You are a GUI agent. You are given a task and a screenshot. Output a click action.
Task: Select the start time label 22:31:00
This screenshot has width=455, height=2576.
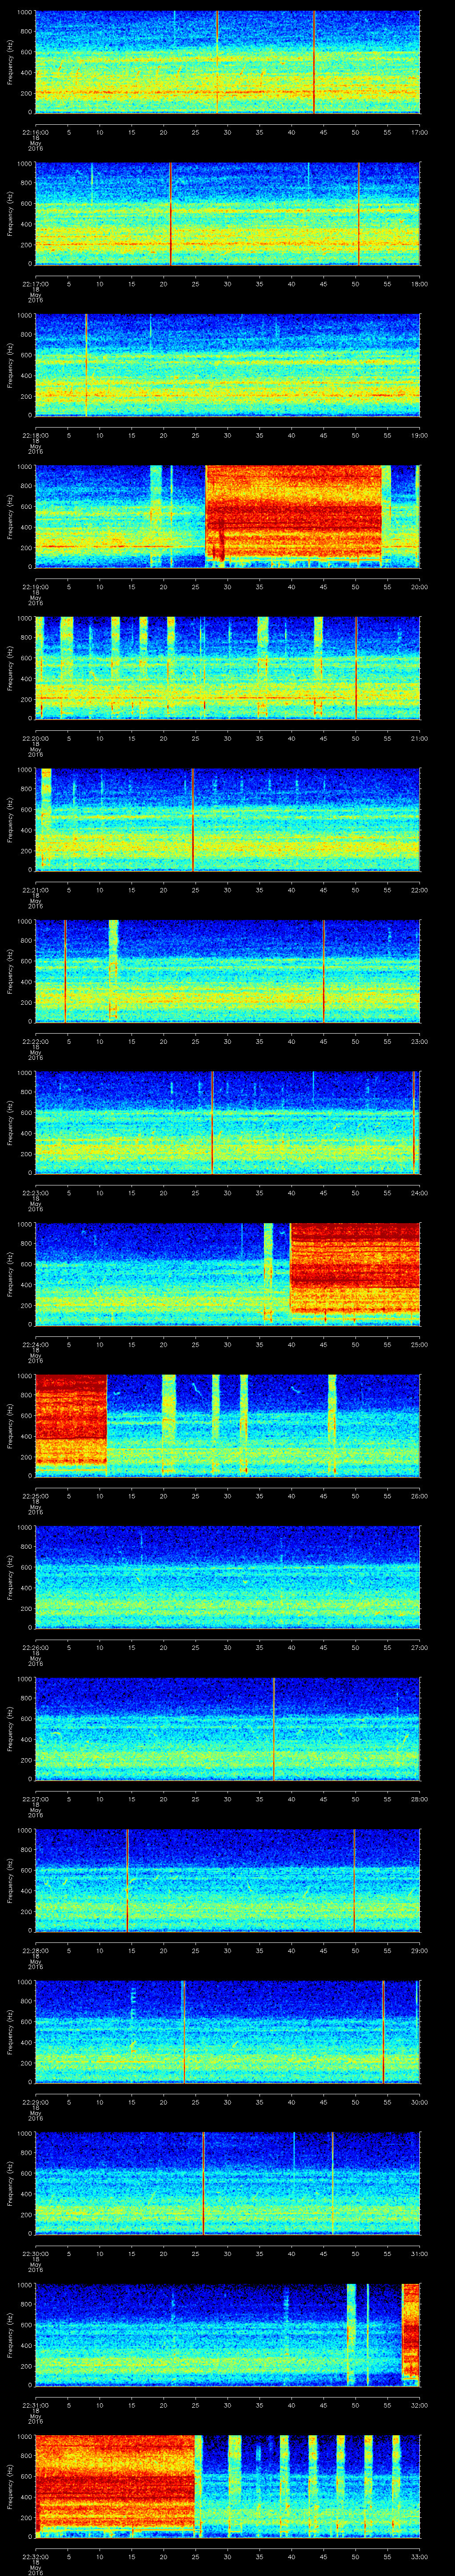click(35, 2405)
